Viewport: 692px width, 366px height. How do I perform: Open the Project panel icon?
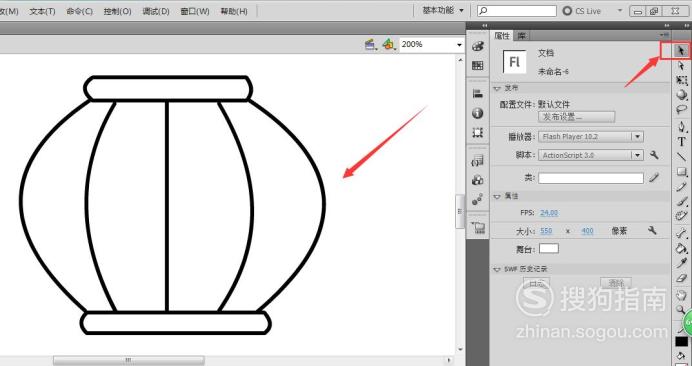(x=478, y=227)
